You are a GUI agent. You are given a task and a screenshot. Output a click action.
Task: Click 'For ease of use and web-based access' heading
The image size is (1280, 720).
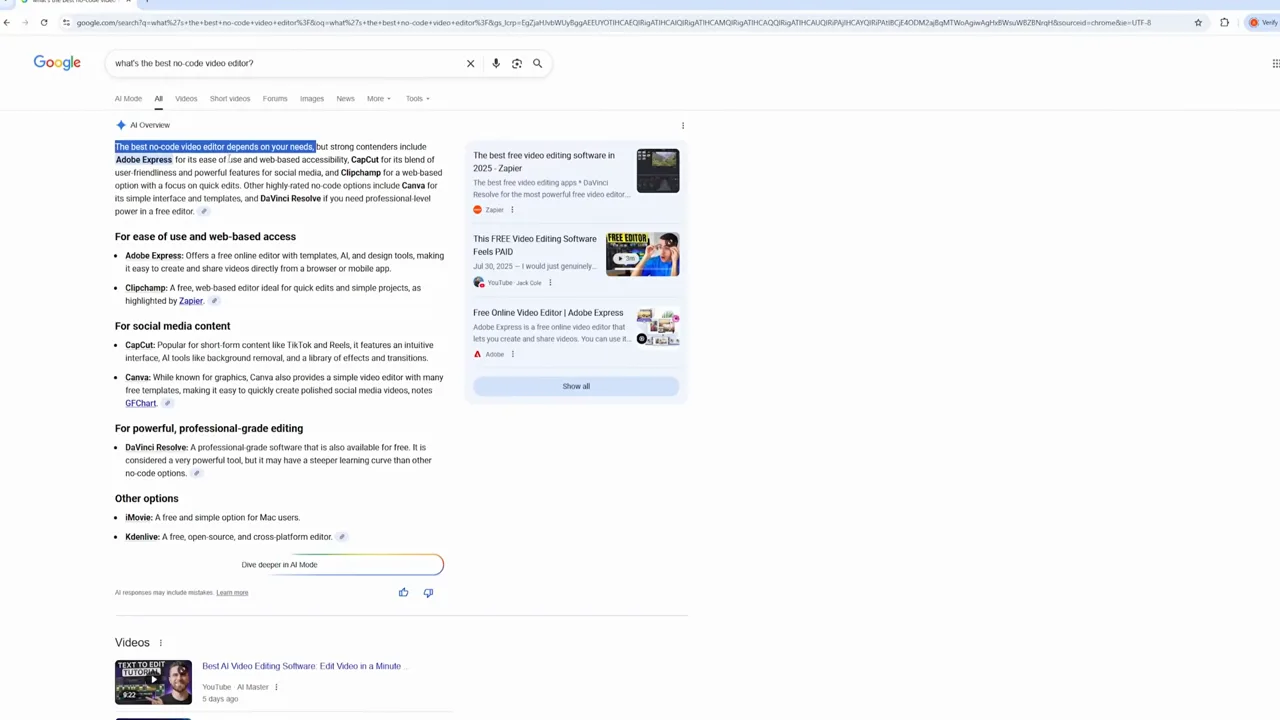point(205,237)
